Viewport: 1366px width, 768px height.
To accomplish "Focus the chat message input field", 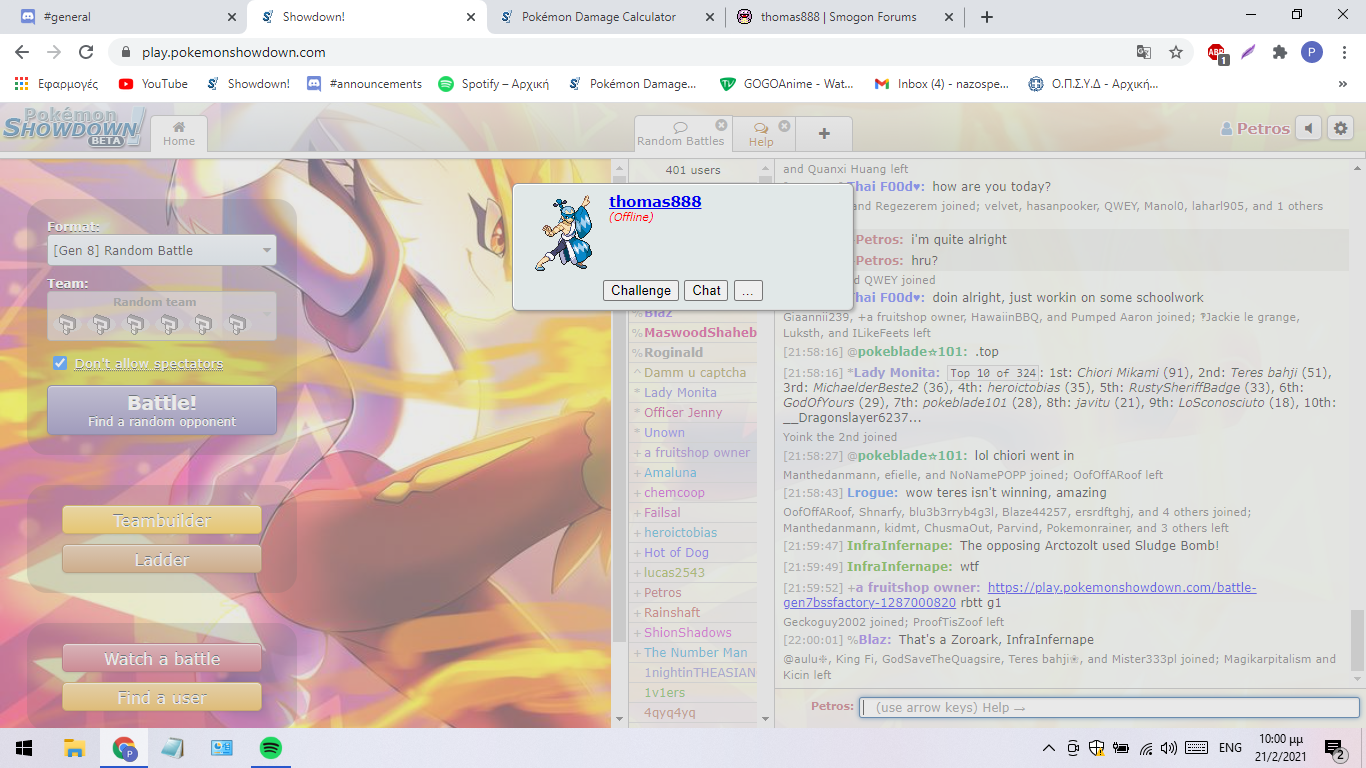I will click(x=1110, y=707).
